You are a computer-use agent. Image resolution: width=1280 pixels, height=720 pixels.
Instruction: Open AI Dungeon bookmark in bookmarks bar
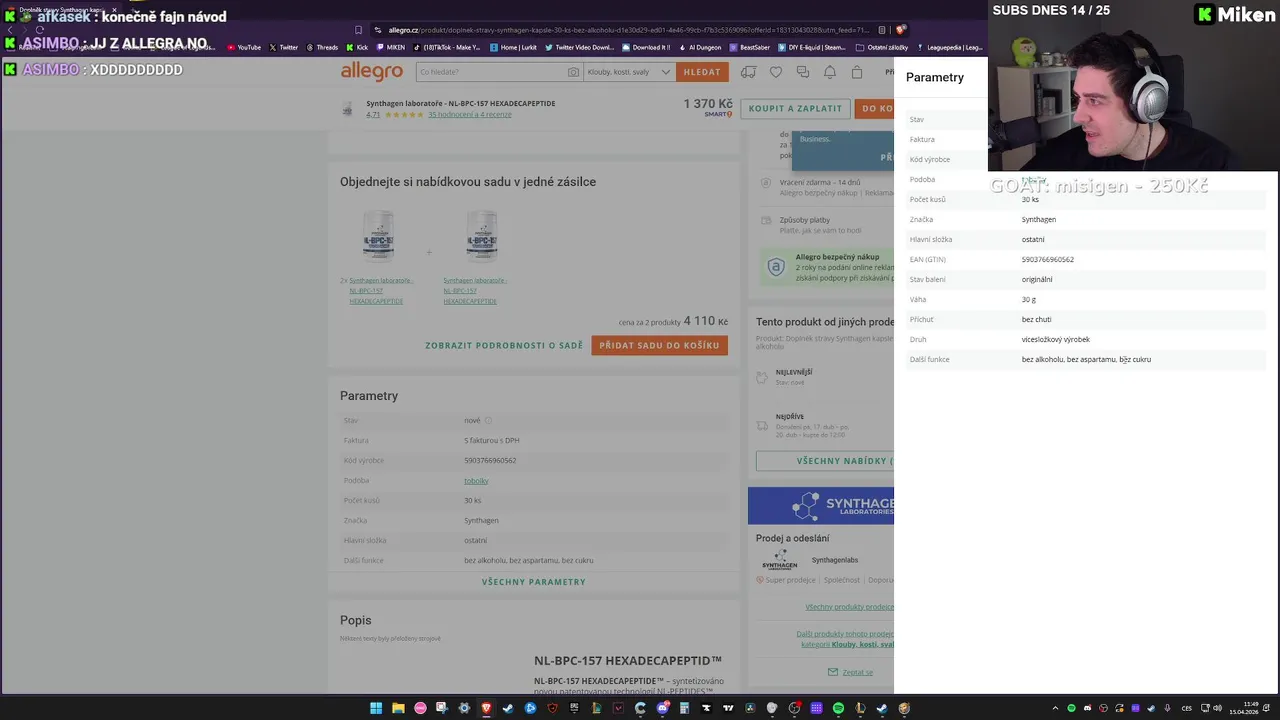[x=700, y=47]
